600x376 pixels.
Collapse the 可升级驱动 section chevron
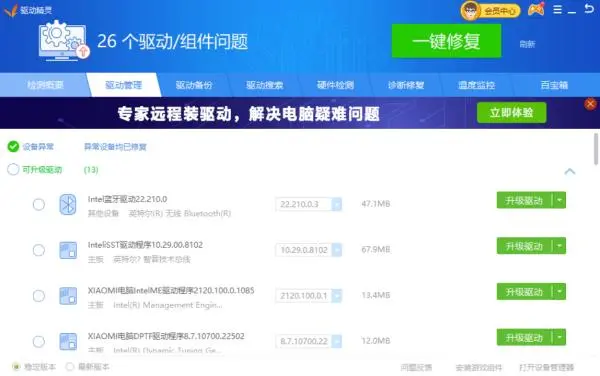(570, 171)
